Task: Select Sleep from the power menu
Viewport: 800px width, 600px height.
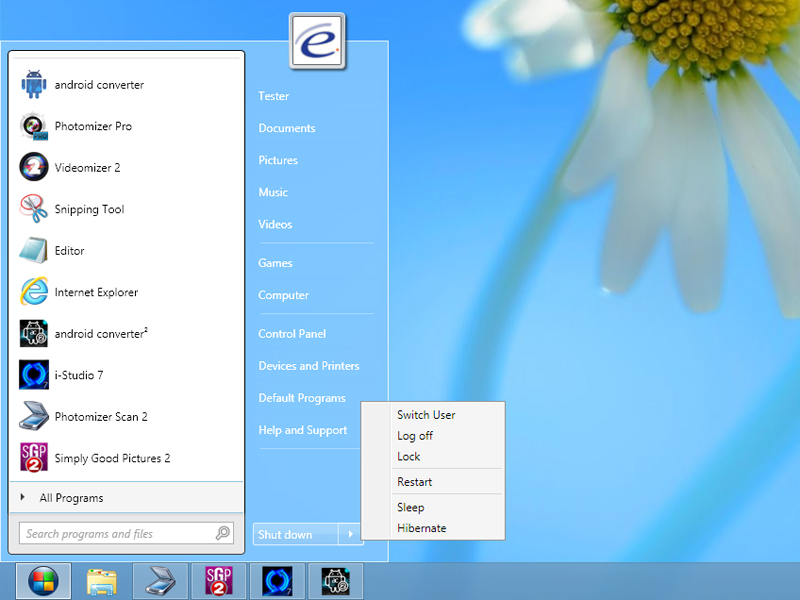Action: point(411,507)
